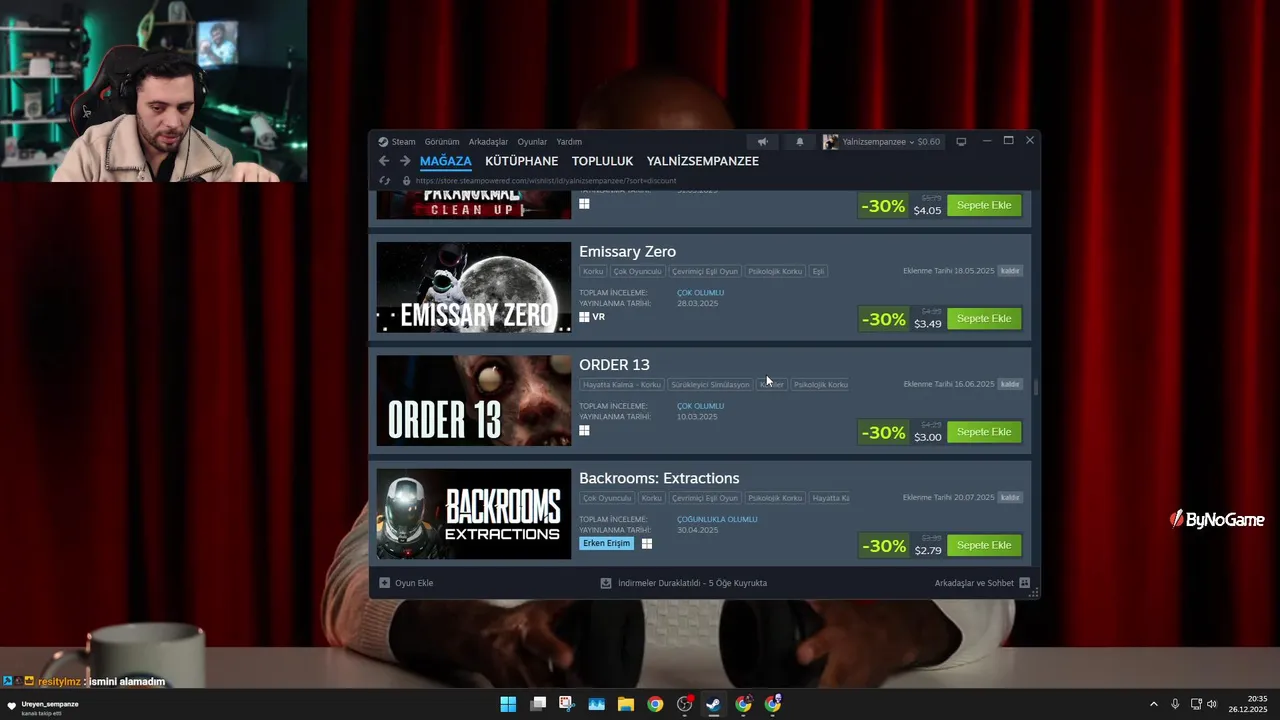Click ÇOK OLUMLU review text for Emissary Zero
1280x720 pixels.
click(700, 293)
